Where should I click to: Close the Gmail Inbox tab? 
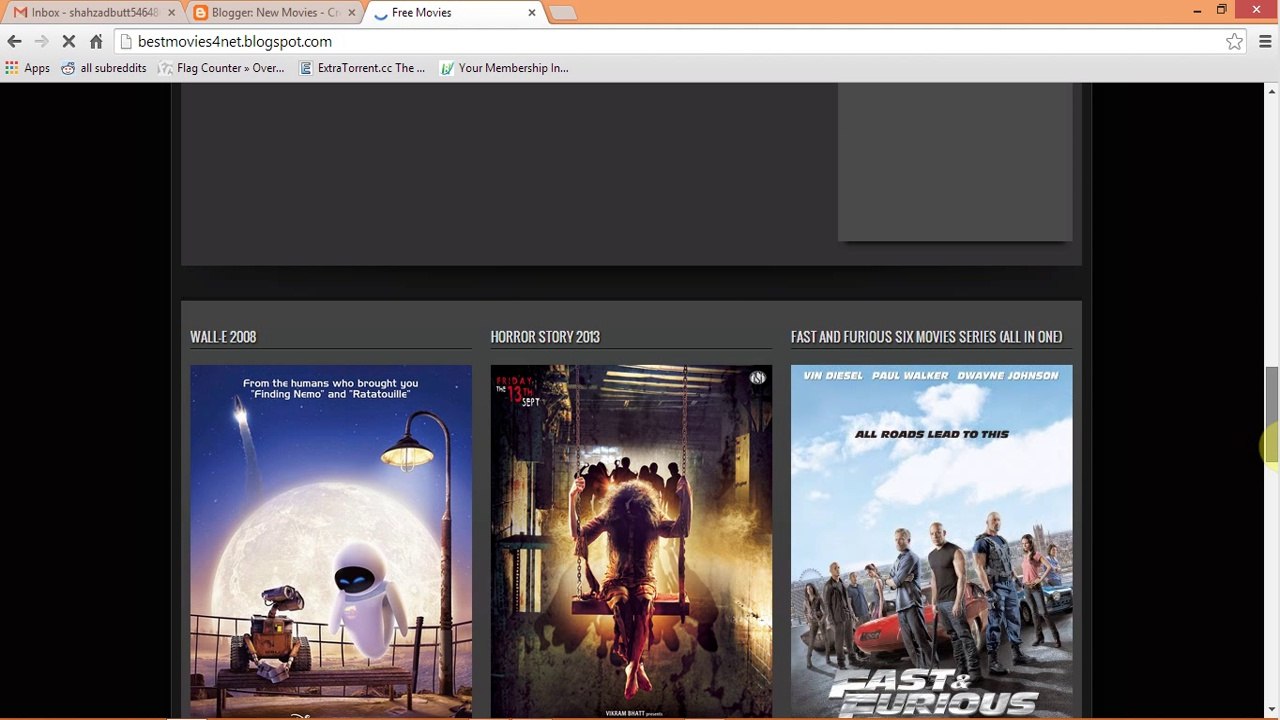pyautogui.click(x=171, y=12)
